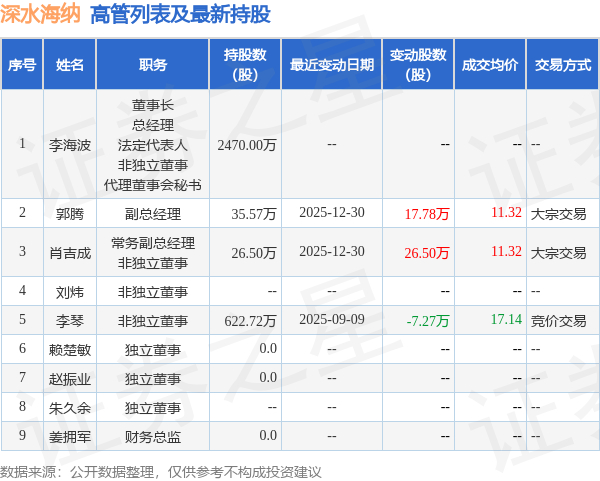Select the 成交均价 column header

tap(490, 65)
